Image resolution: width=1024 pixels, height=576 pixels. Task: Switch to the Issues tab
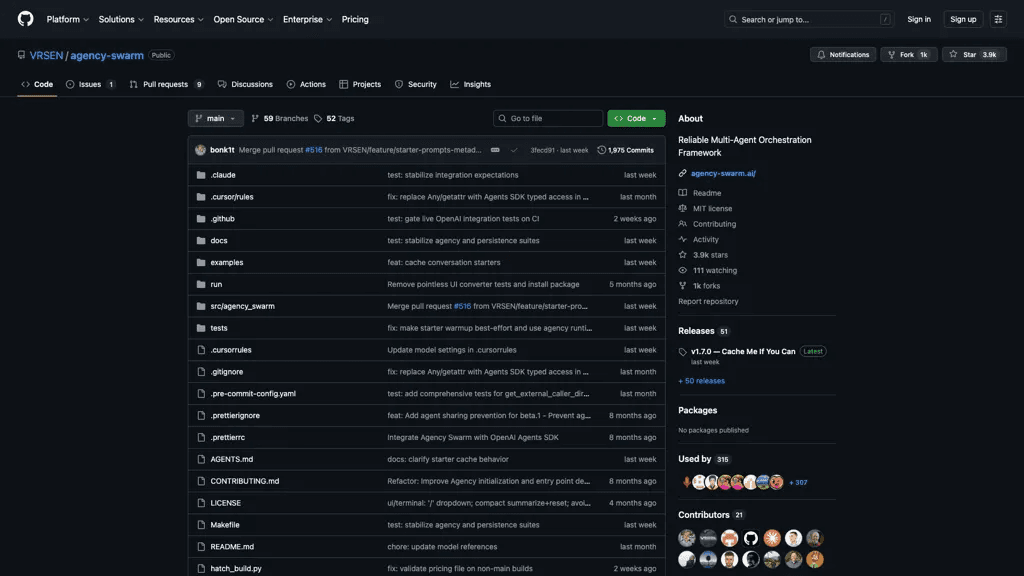click(x=91, y=84)
